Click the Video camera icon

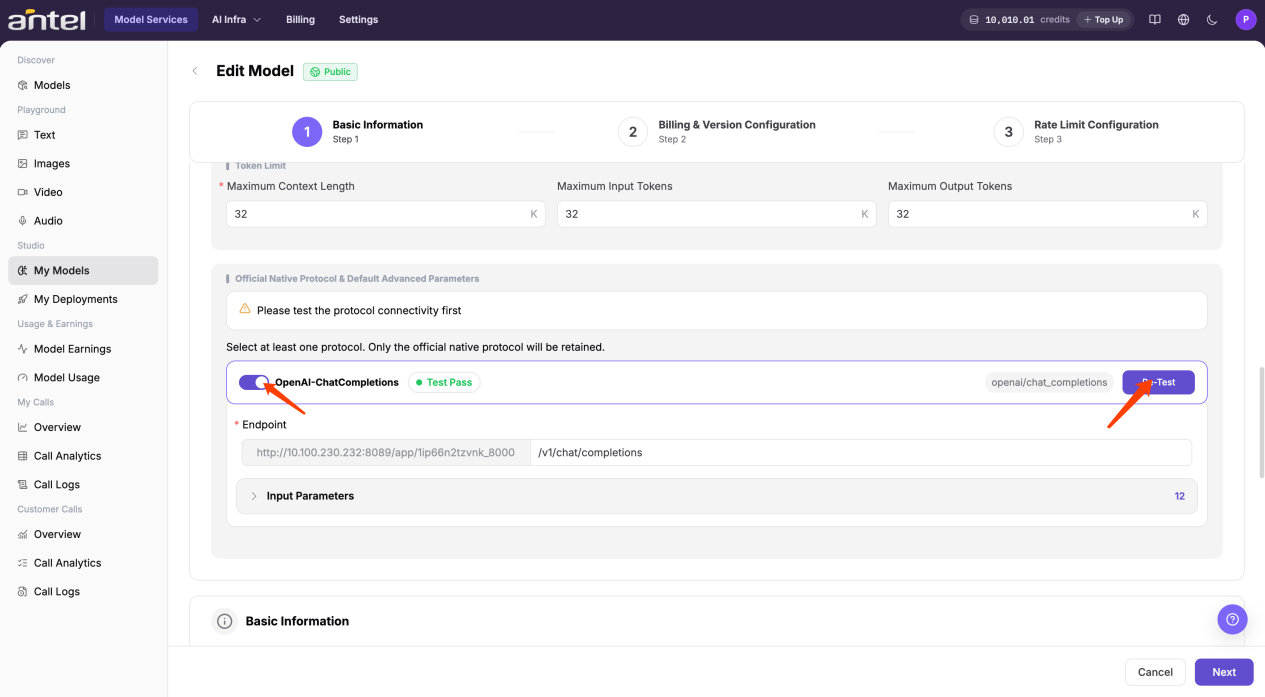pyautogui.click(x=23, y=192)
